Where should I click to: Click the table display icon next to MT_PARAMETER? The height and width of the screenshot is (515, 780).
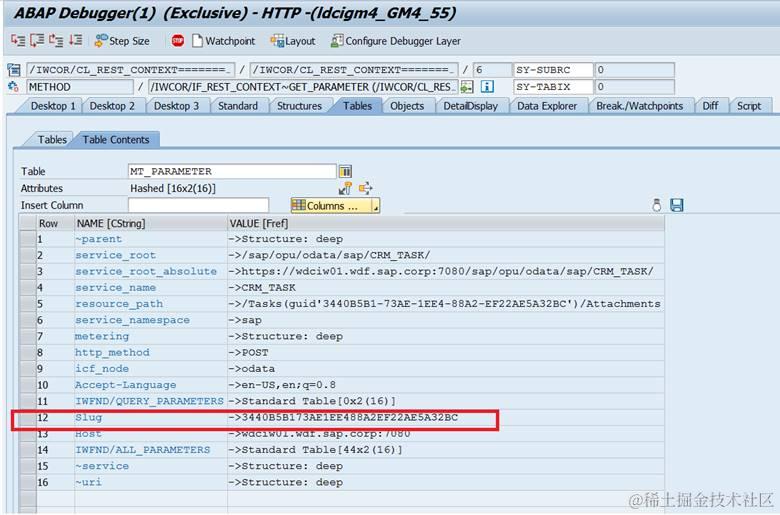(x=345, y=171)
